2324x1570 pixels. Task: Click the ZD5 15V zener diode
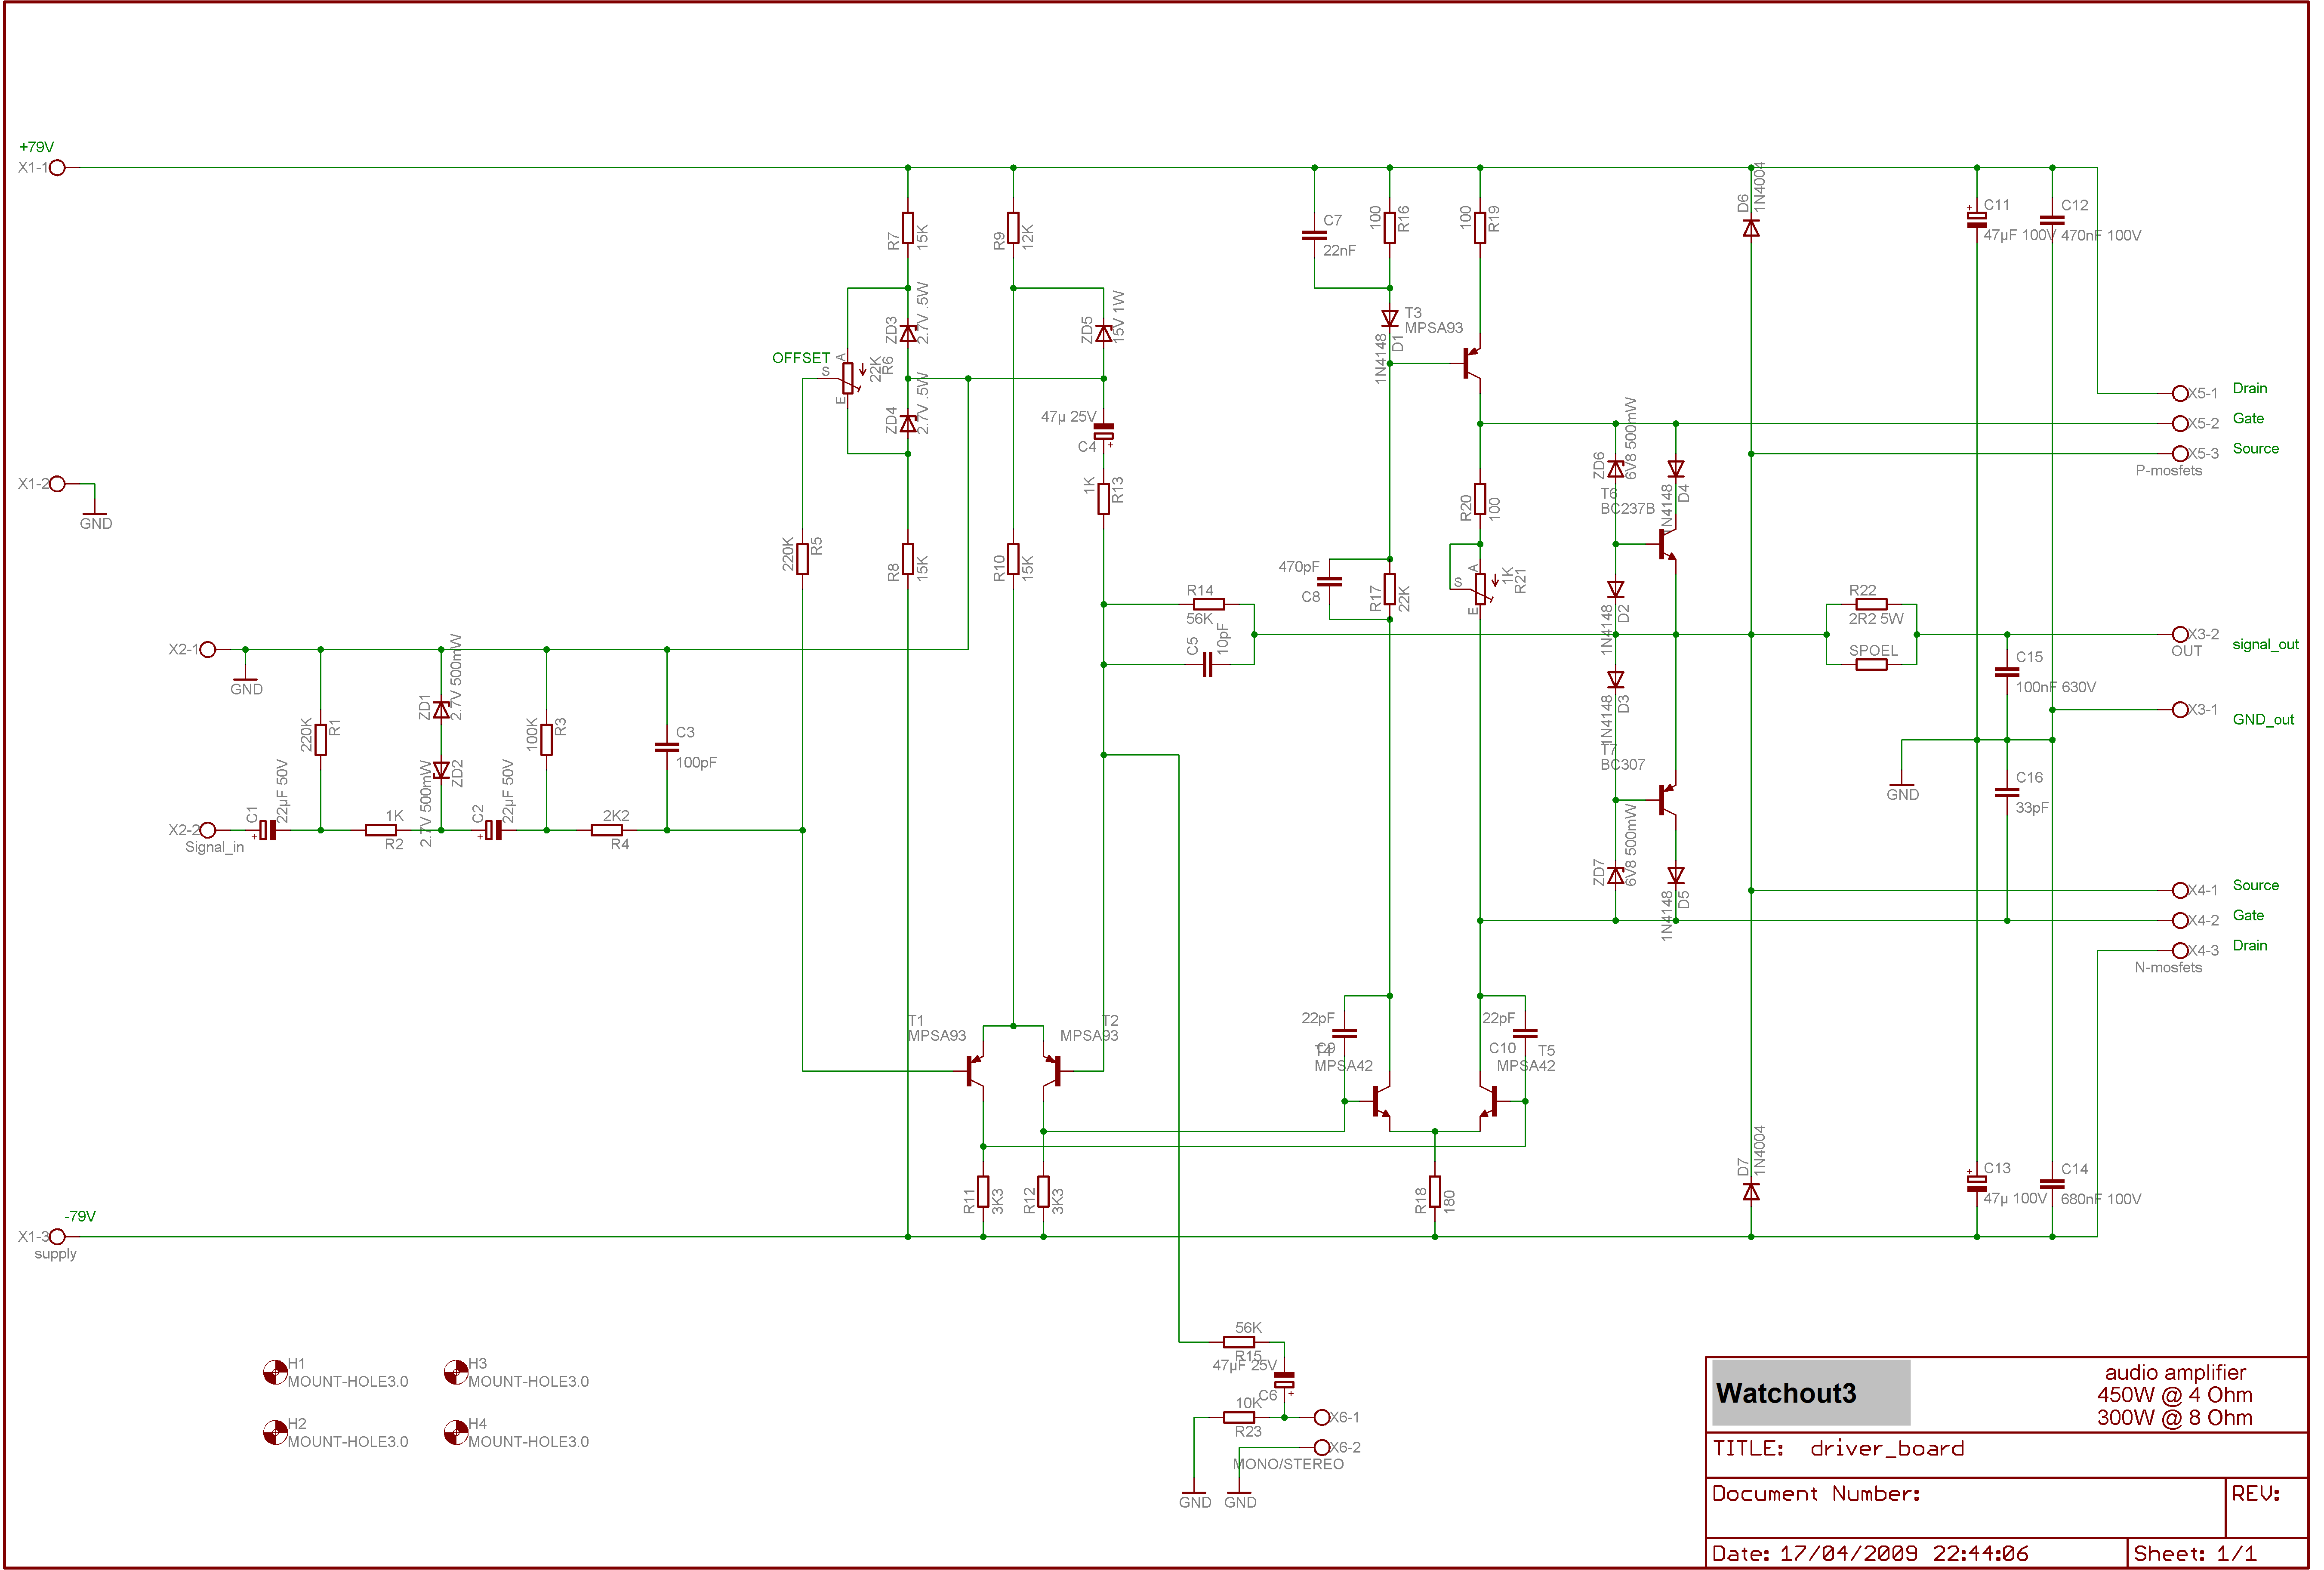pyautogui.click(x=1104, y=333)
